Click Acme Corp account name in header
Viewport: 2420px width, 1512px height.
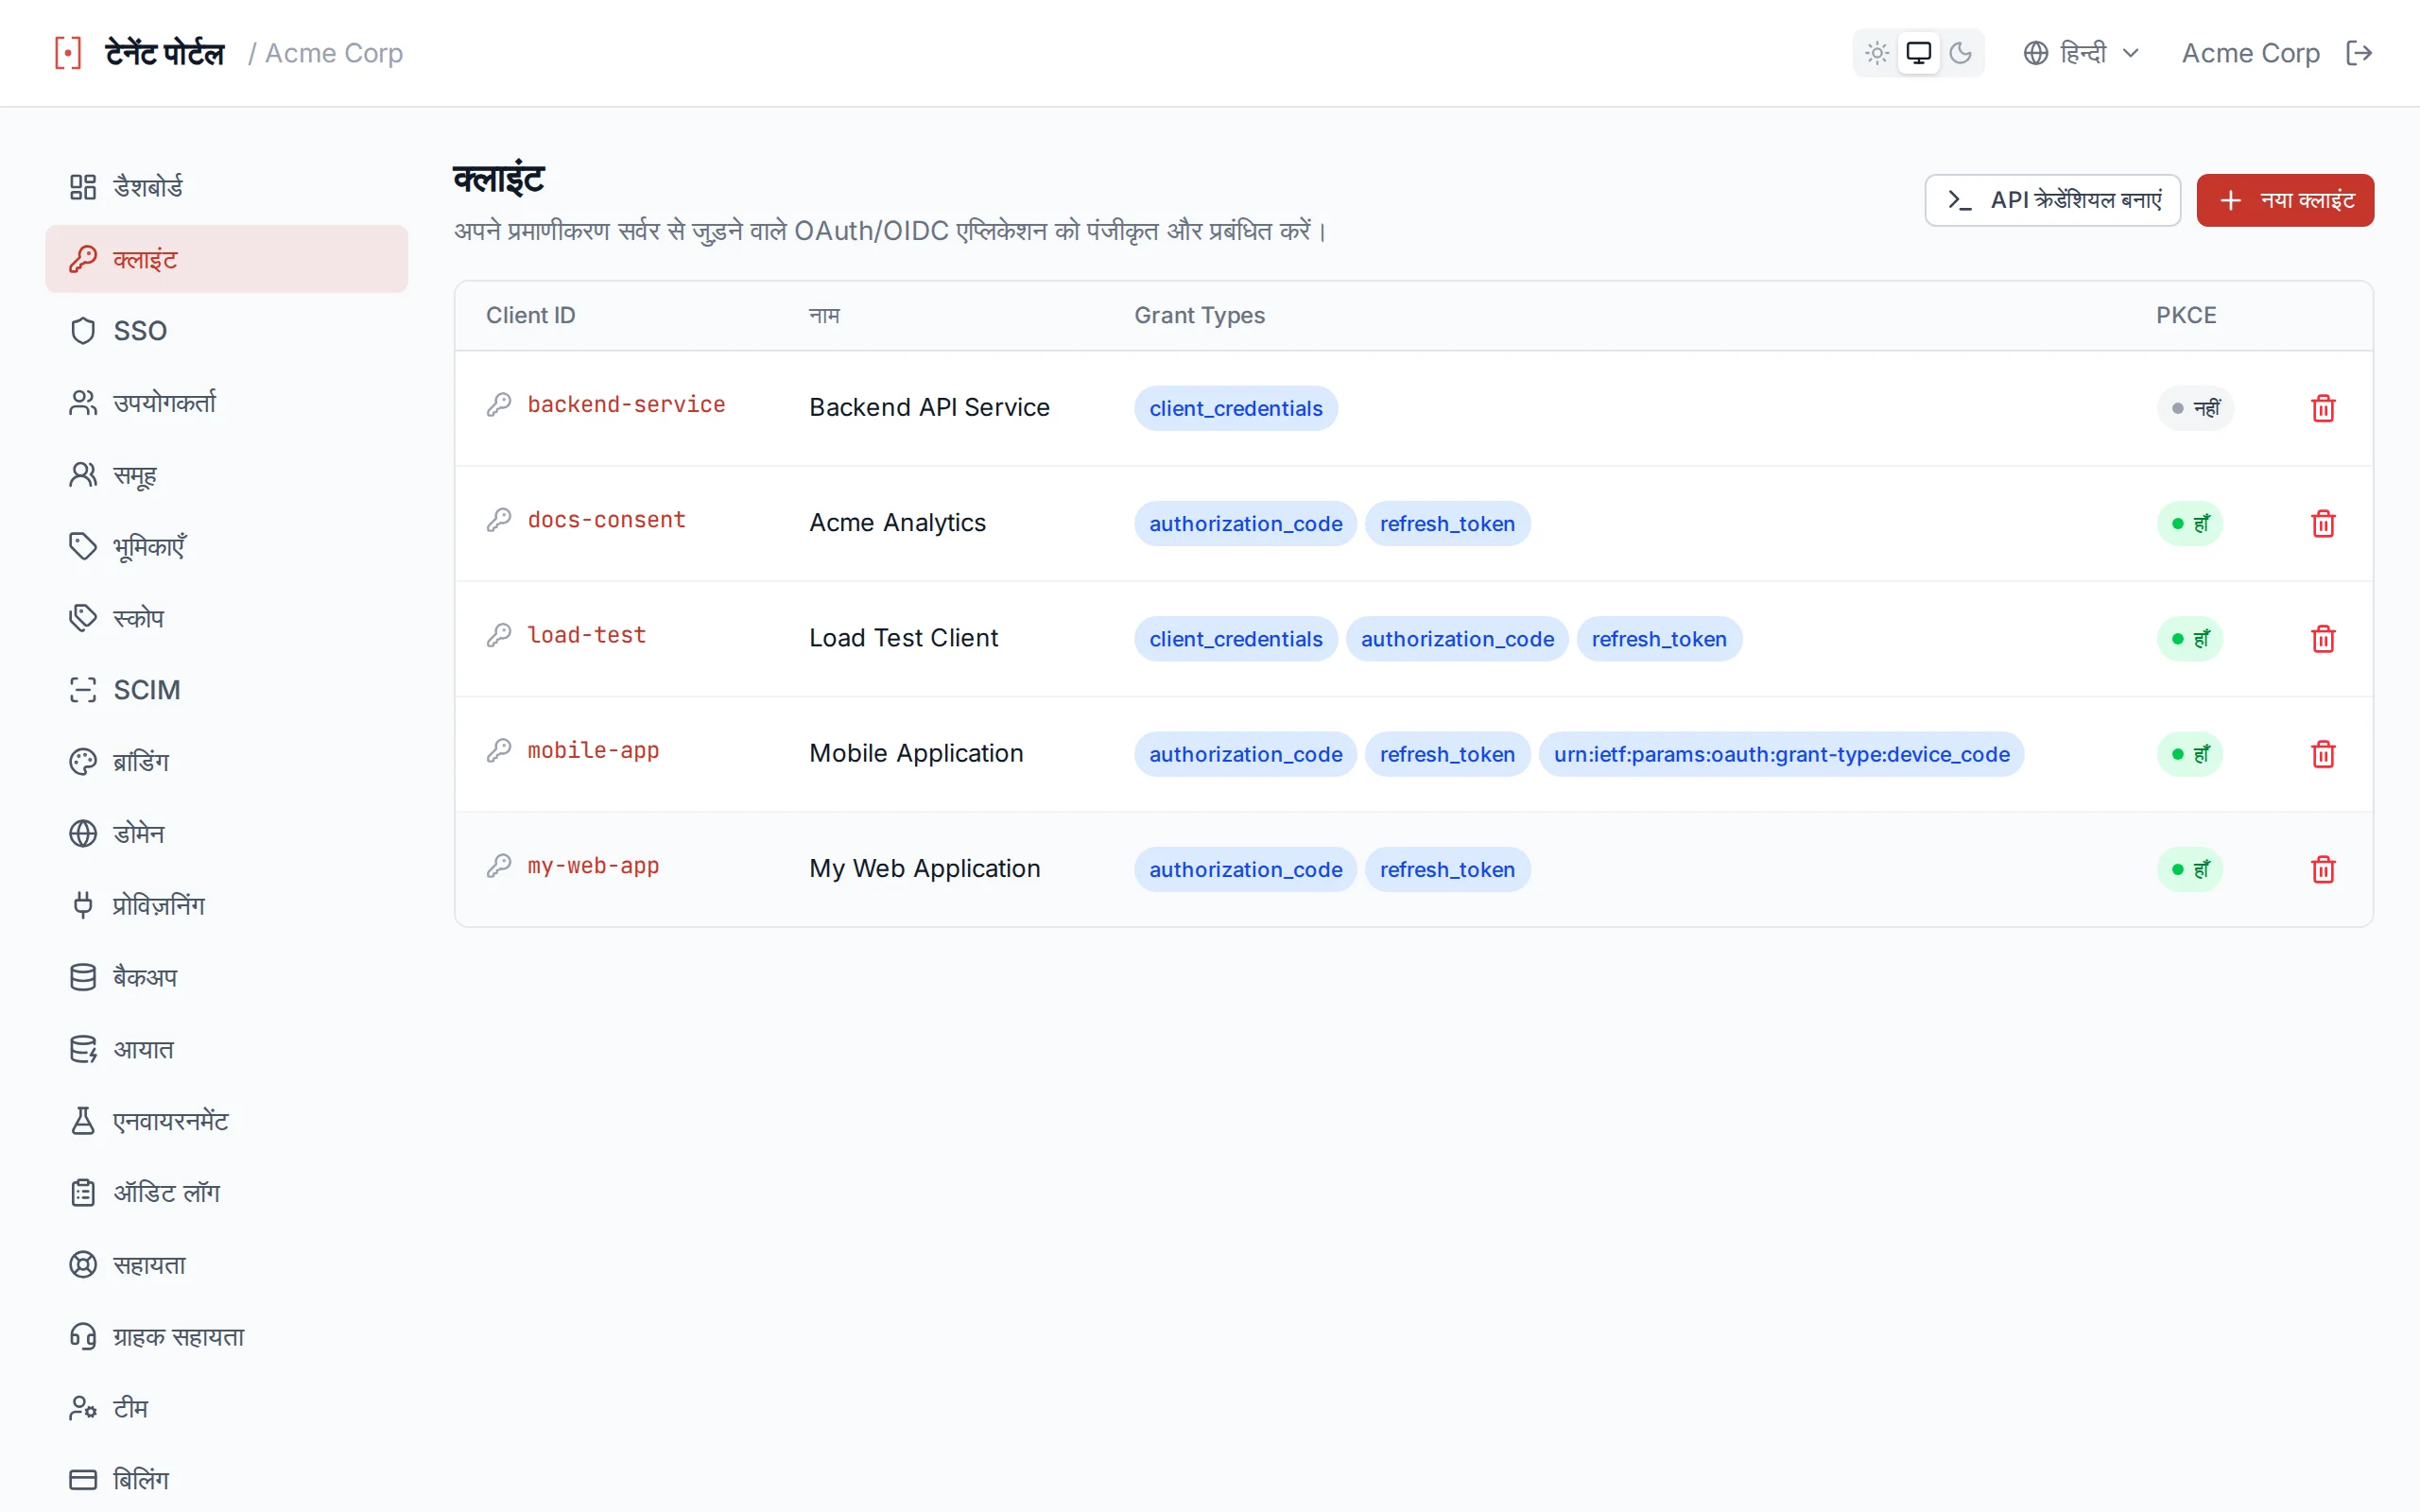[2250, 53]
